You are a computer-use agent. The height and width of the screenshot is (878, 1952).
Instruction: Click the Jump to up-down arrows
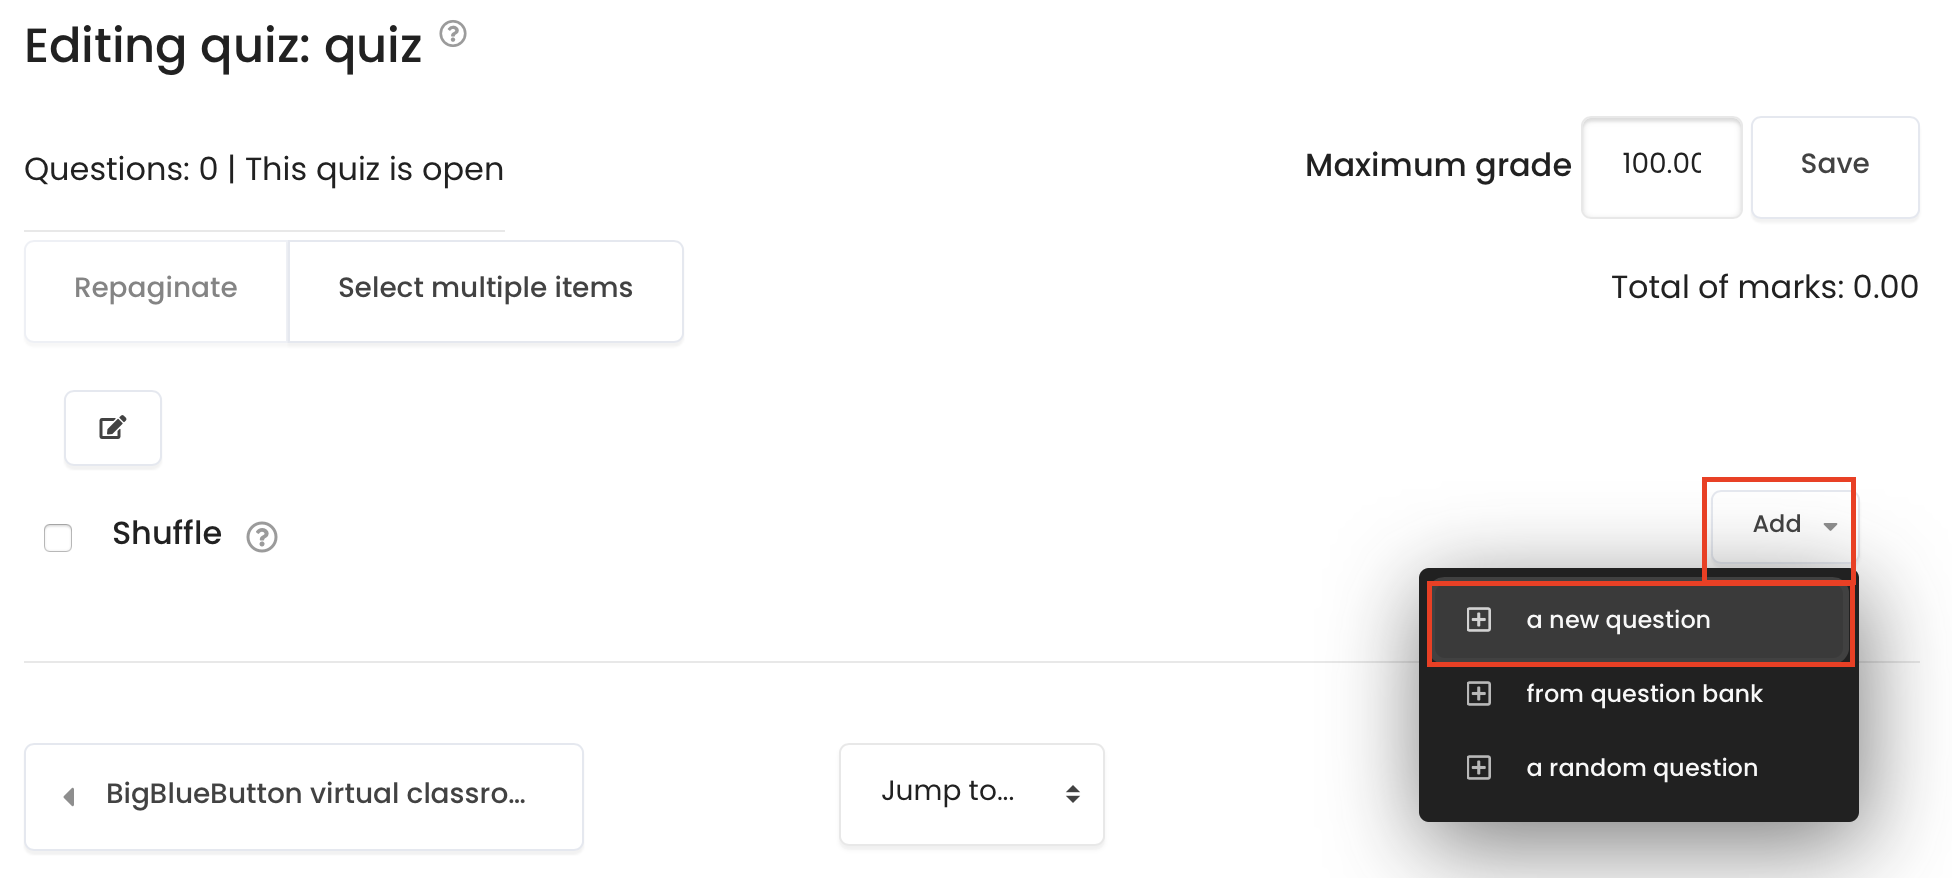click(x=1073, y=794)
